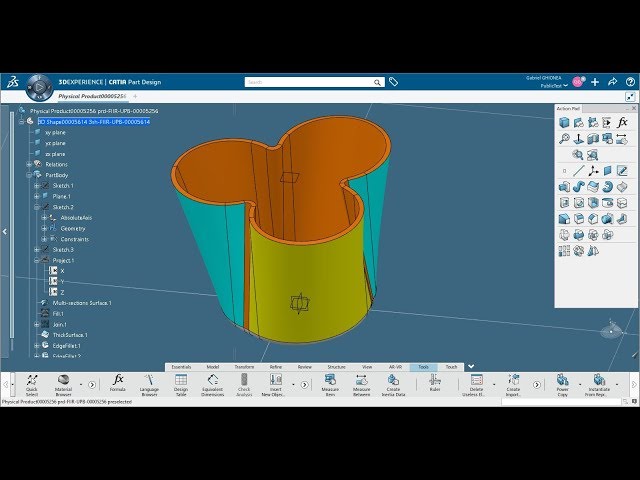This screenshot has width=640, height=480.
Task: Switch to the Review tab
Action: (x=304, y=367)
